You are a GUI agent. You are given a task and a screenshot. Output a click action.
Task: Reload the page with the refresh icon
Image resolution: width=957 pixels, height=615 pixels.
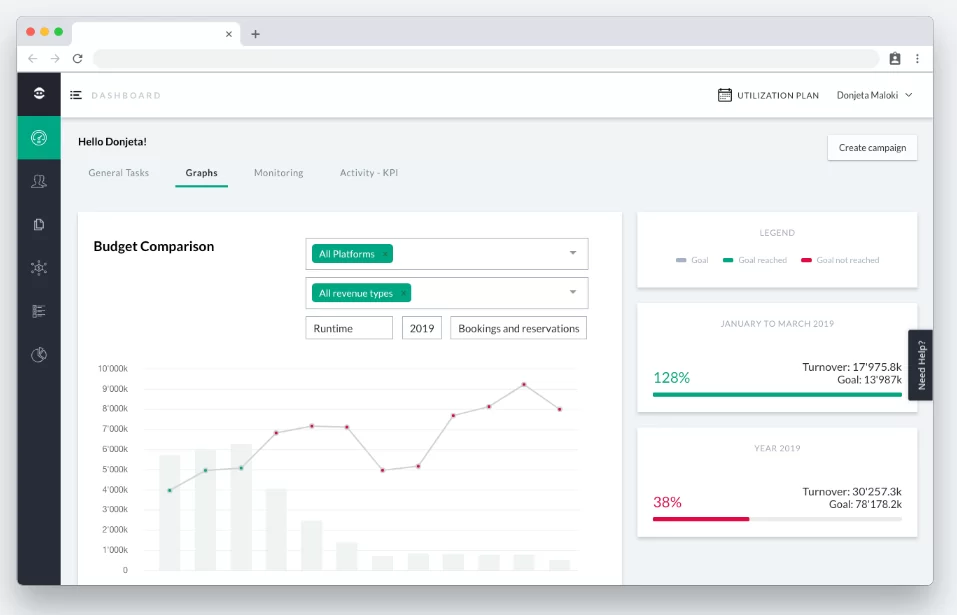click(x=78, y=59)
